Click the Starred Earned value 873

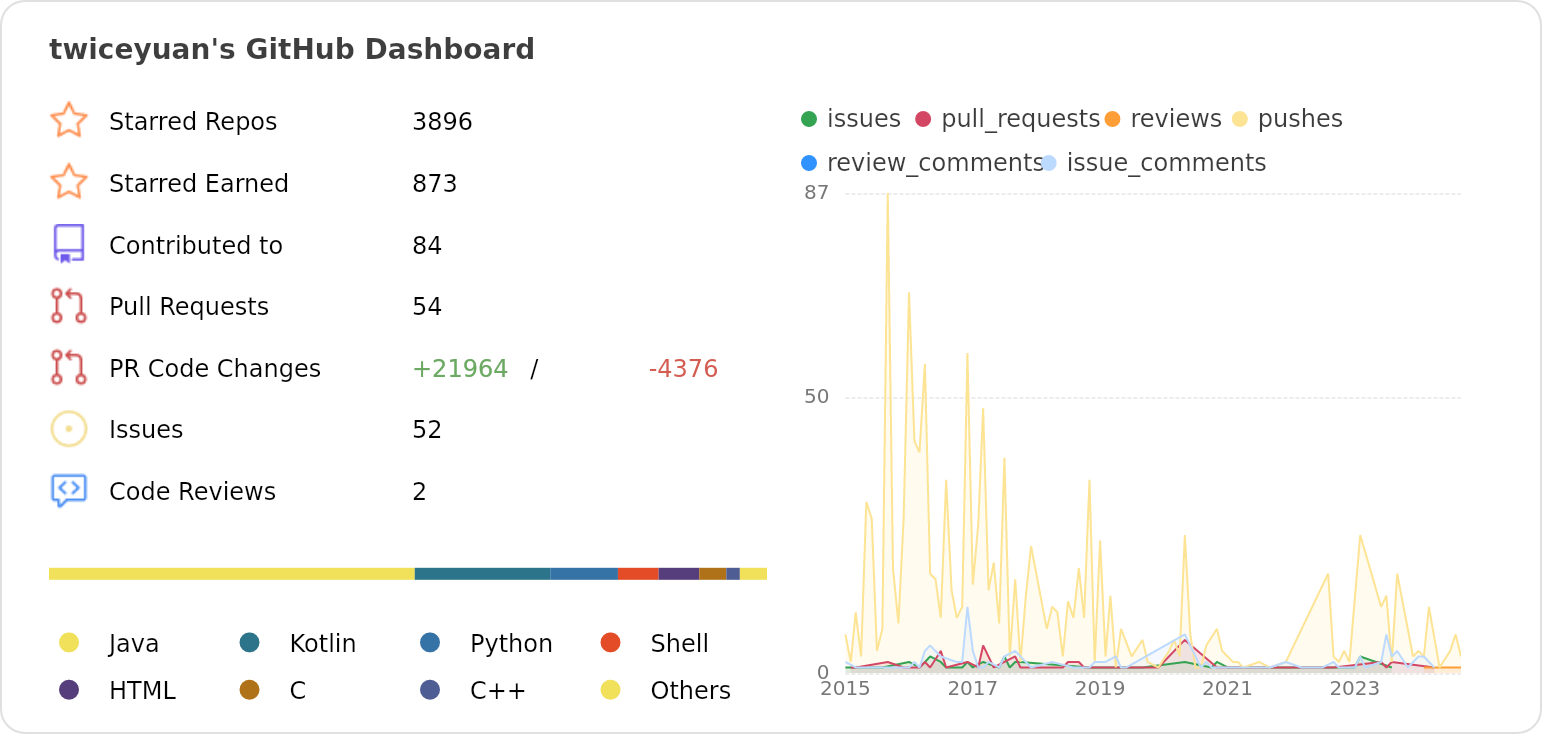tap(435, 184)
